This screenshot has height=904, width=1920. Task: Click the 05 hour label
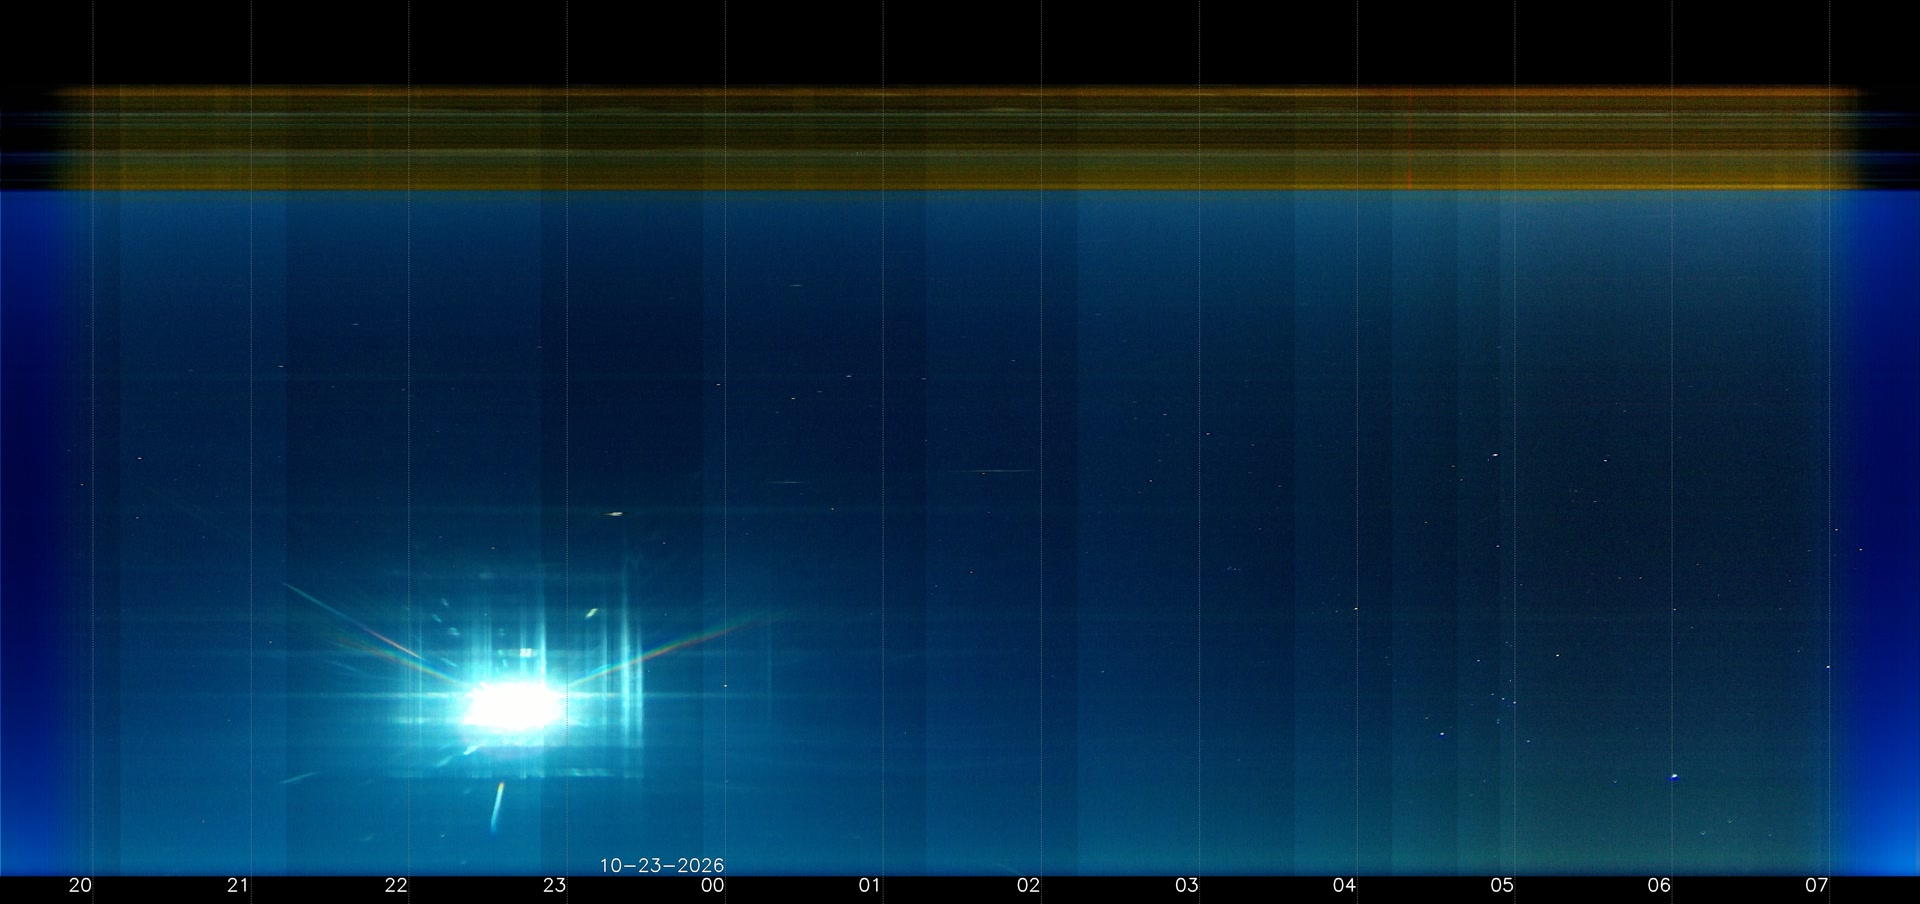[1502, 885]
